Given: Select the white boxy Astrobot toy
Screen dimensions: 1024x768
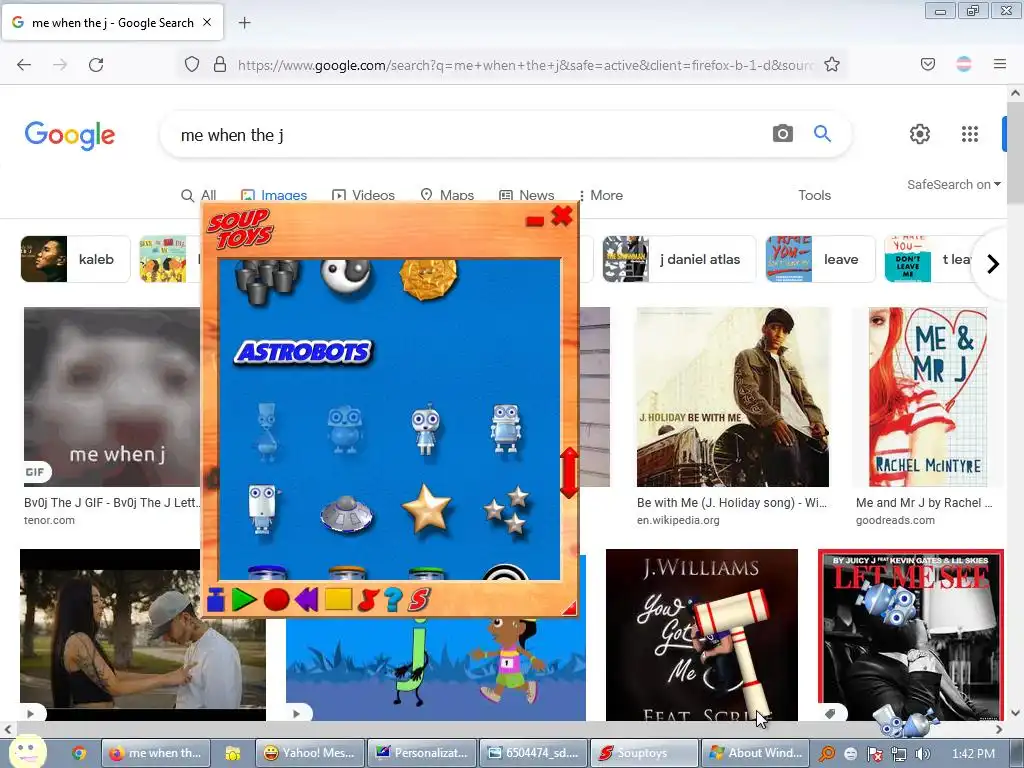Looking at the screenshot, I should [x=263, y=509].
